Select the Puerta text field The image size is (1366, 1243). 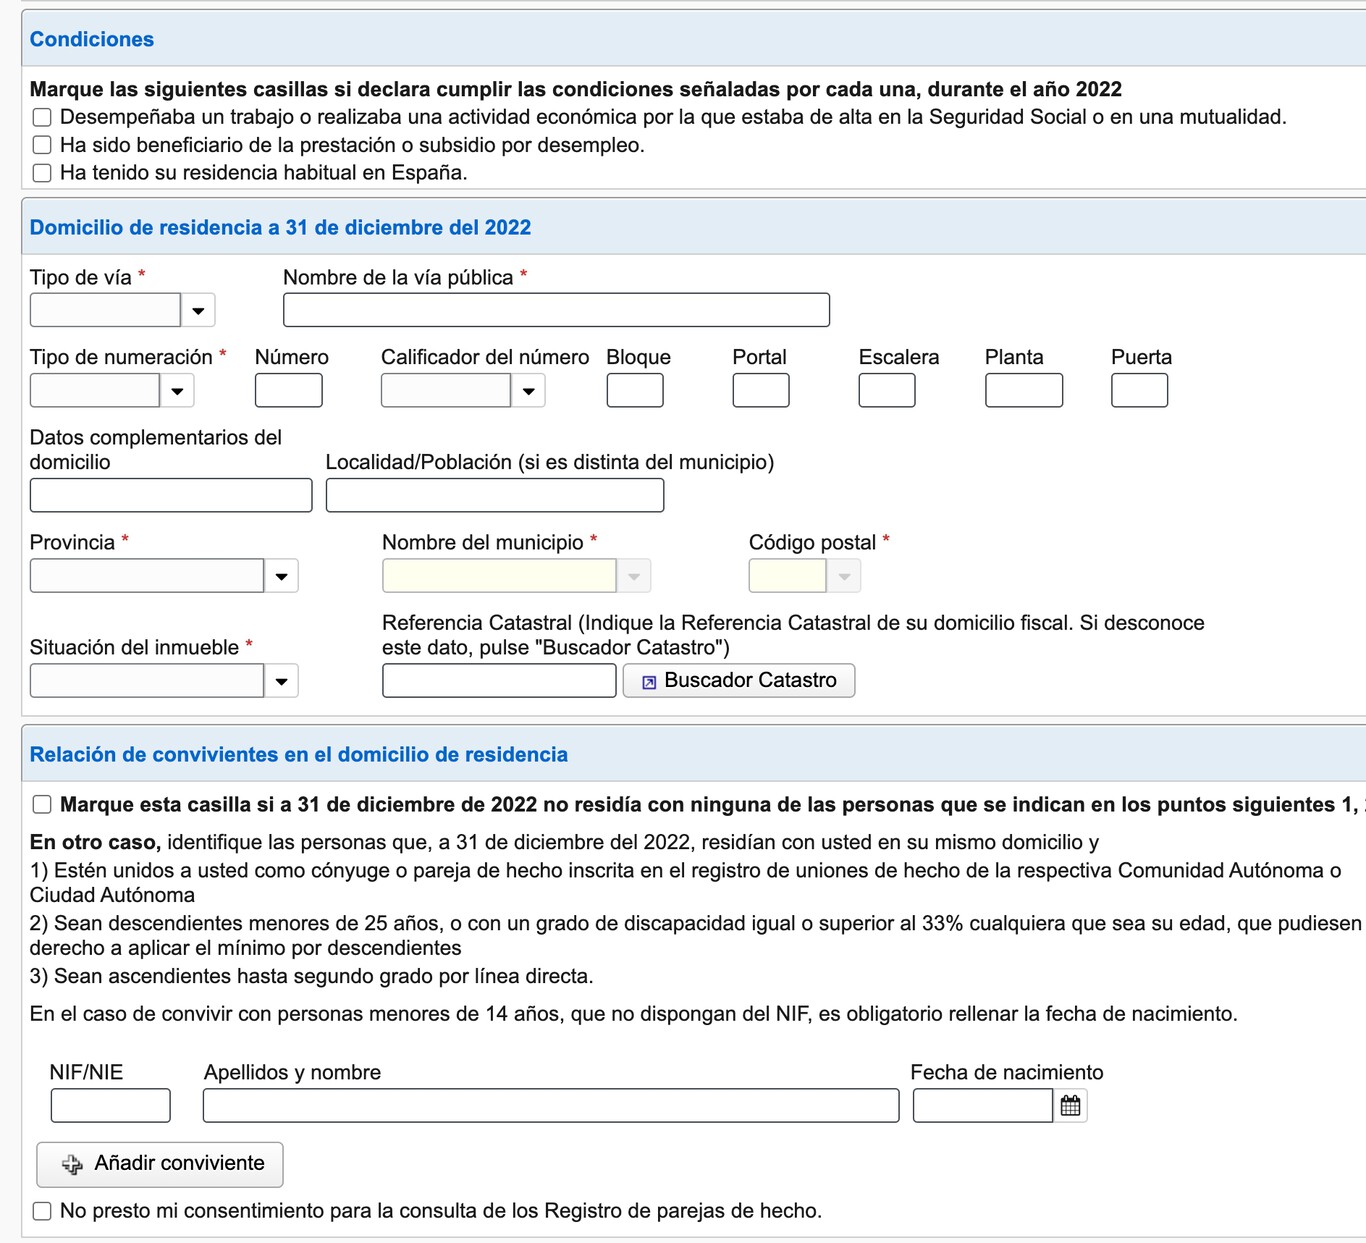click(1139, 390)
